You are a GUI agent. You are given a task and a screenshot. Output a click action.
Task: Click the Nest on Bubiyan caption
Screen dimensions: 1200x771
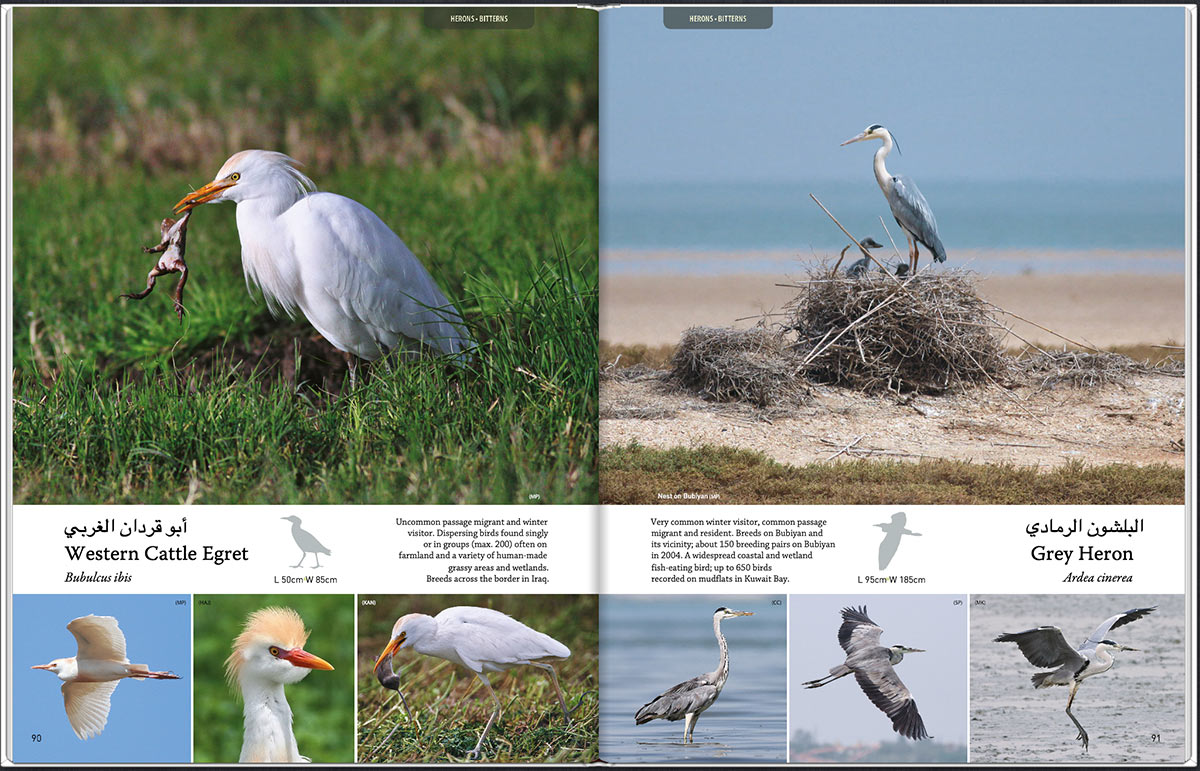click(x=688, y=496)
